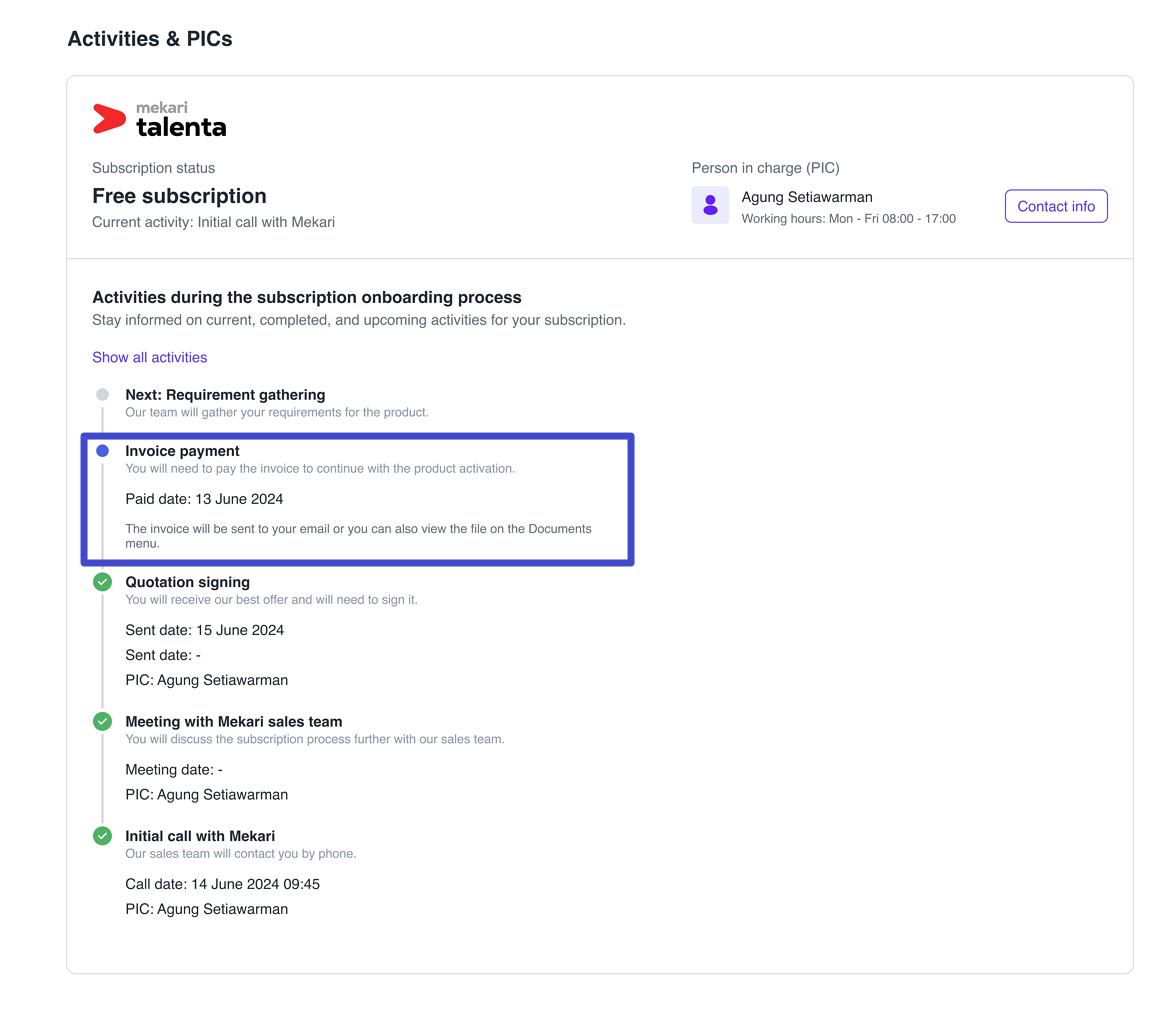The width and height of the screenshot is (1160, 1009).
Task: Click the Meeting with Mekari sales team title
Action: [234, 722]
